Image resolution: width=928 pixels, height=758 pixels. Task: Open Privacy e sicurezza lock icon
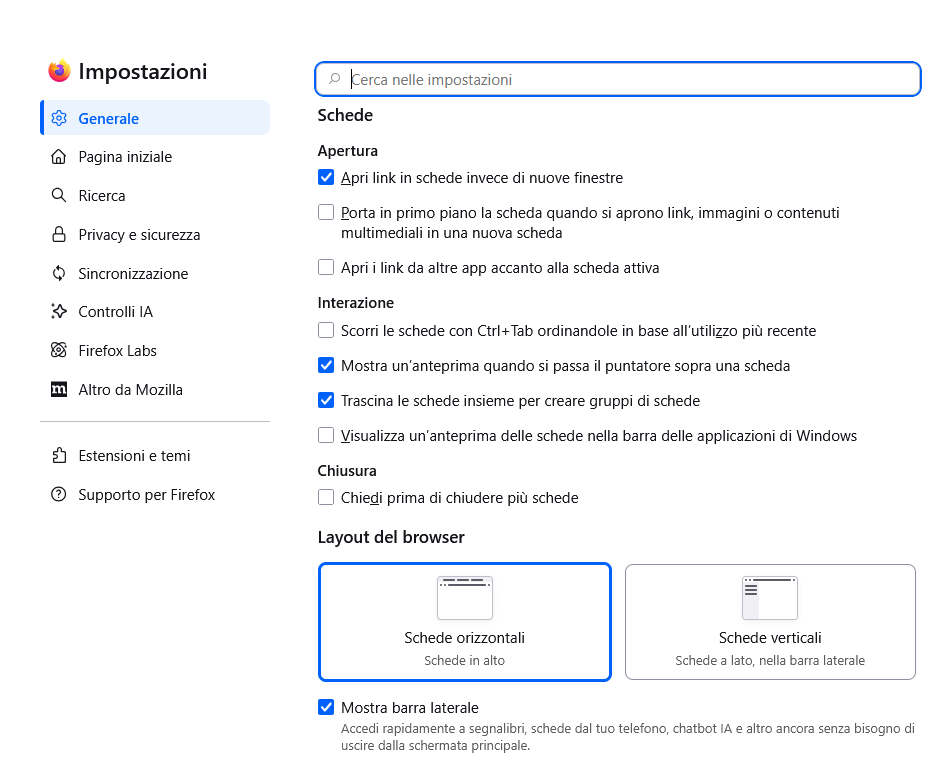tap(59, 234)
